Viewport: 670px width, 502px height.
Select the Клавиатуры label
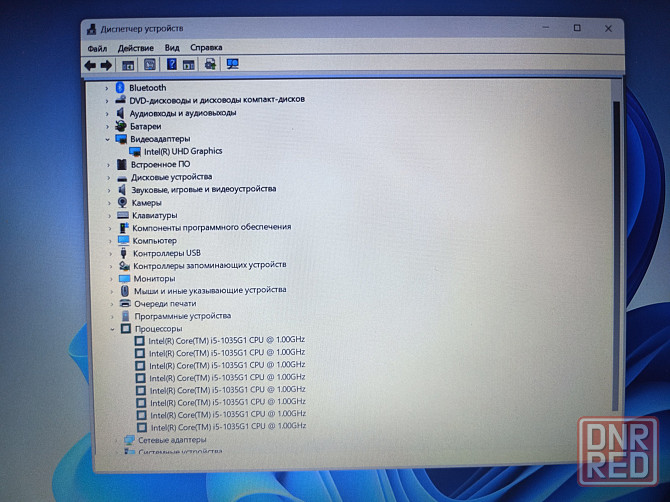154,216
